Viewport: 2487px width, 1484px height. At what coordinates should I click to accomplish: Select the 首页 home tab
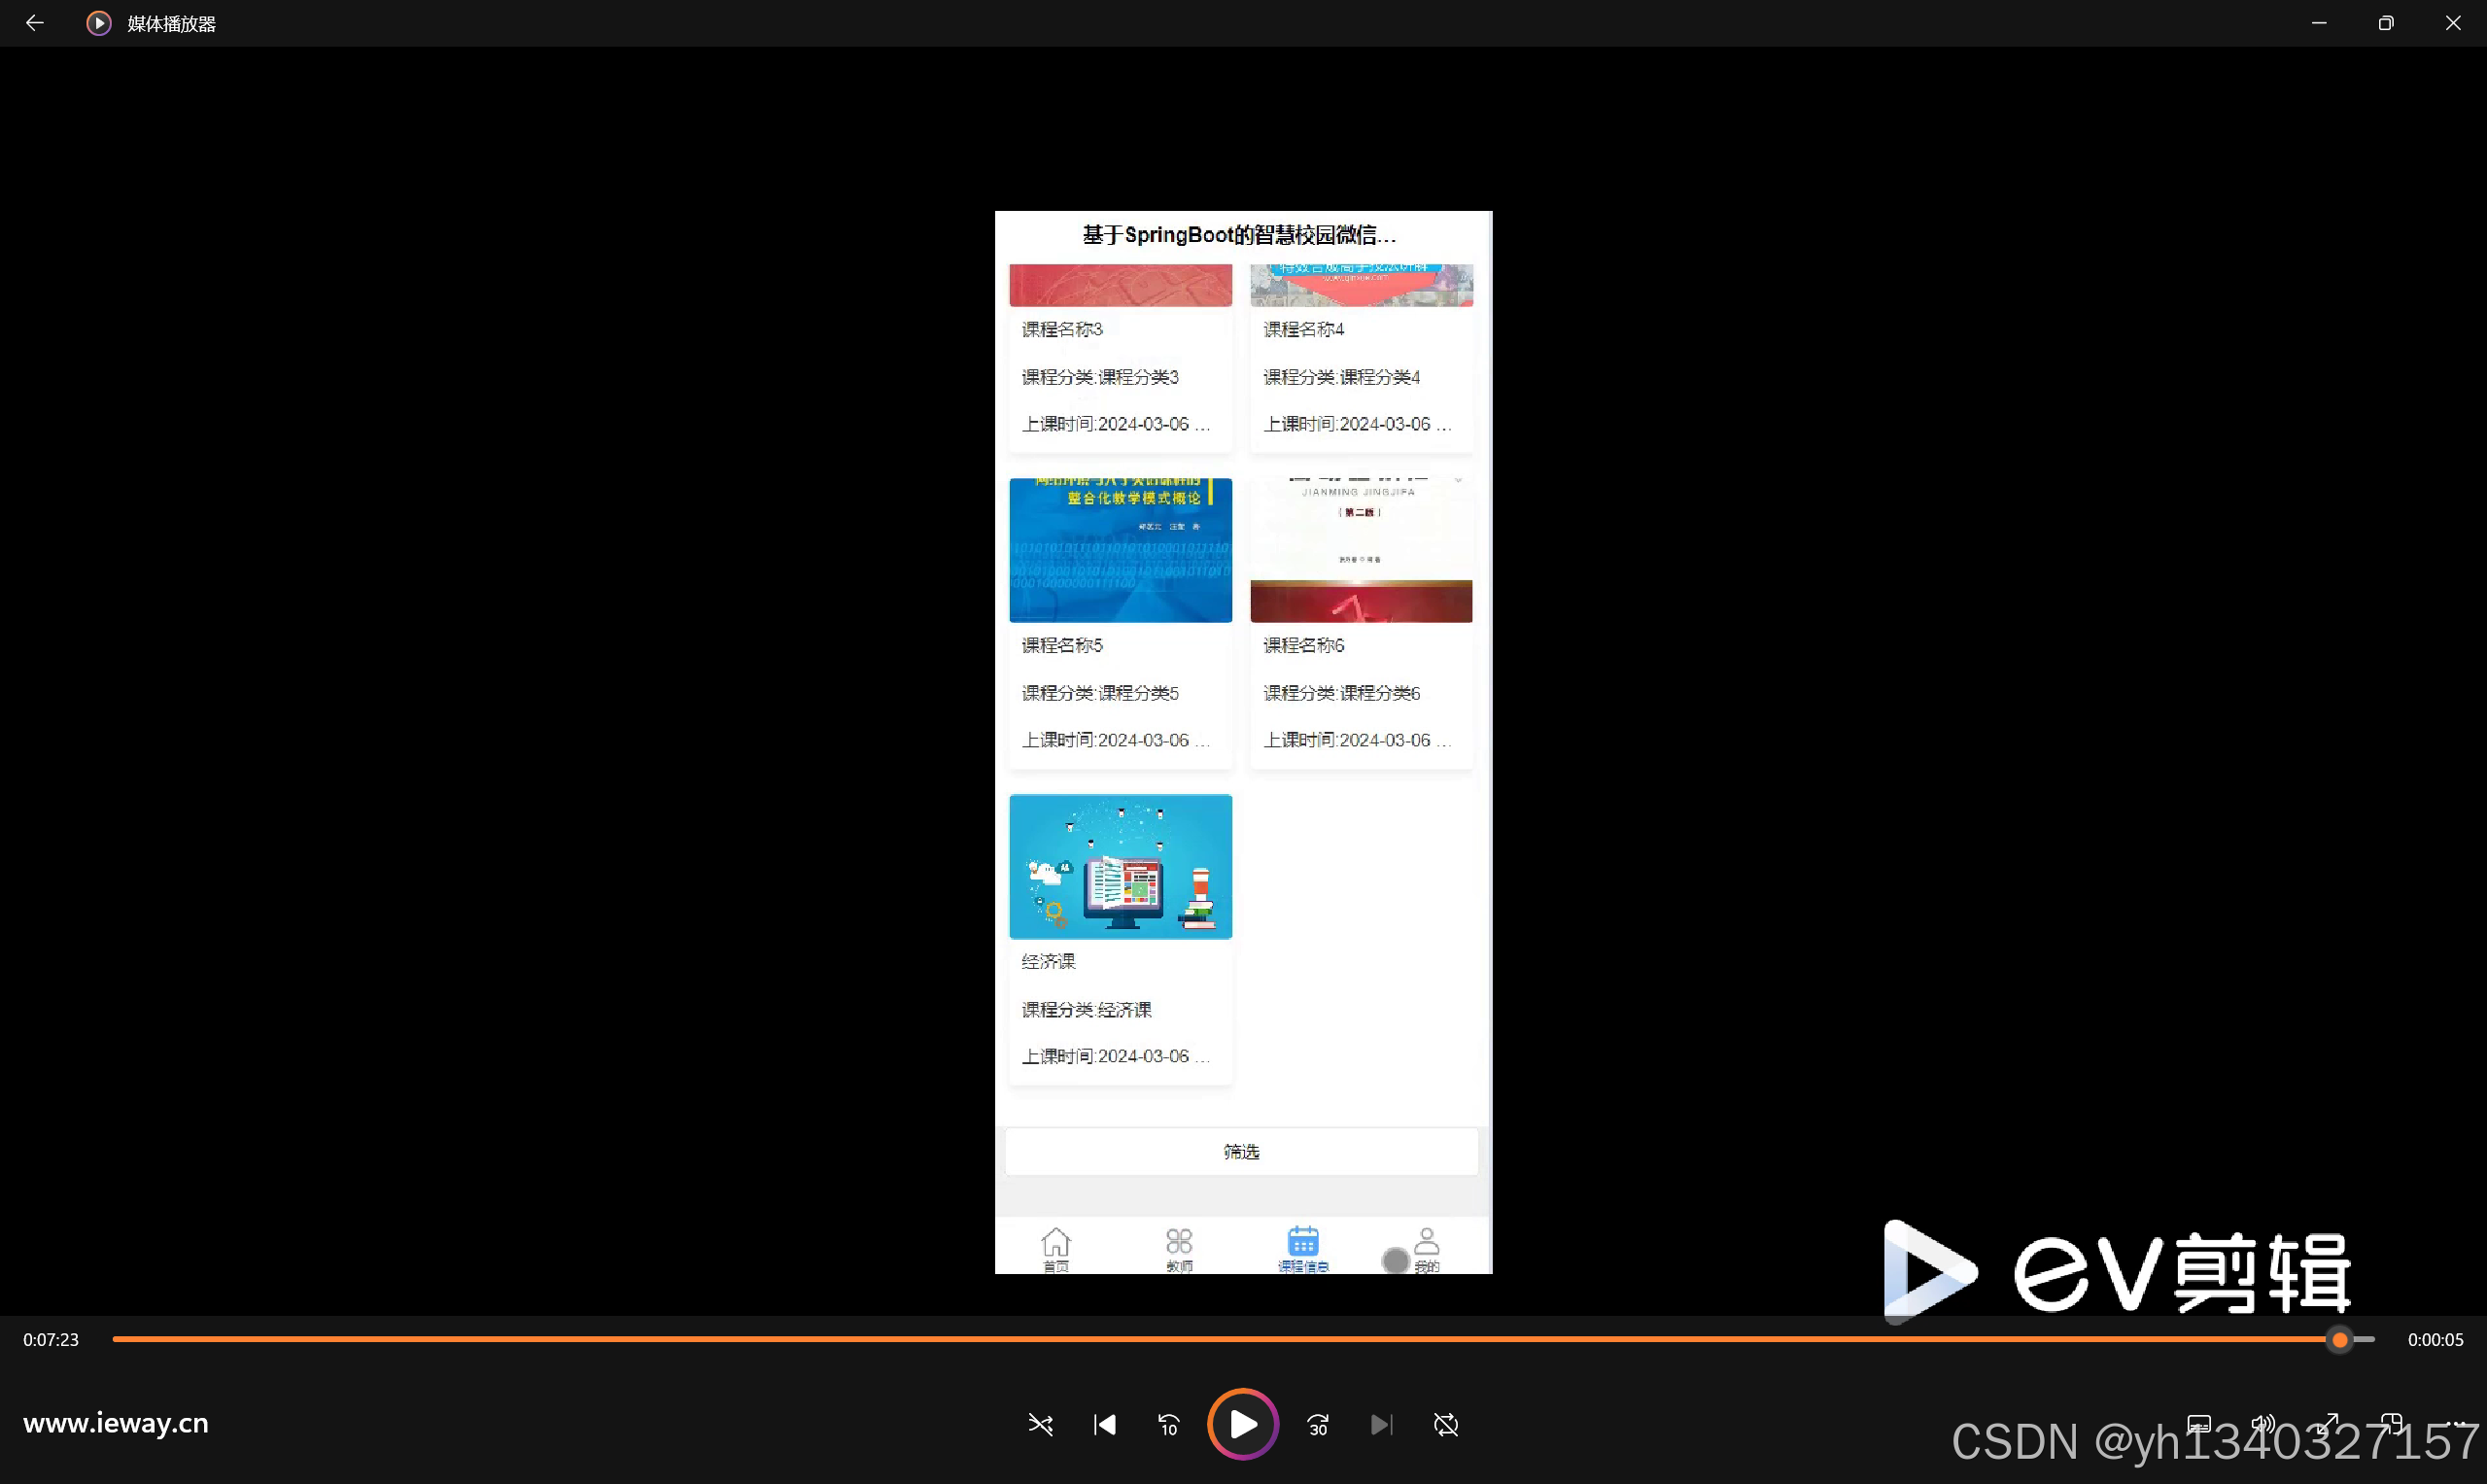click(x=1055, y=1248)
